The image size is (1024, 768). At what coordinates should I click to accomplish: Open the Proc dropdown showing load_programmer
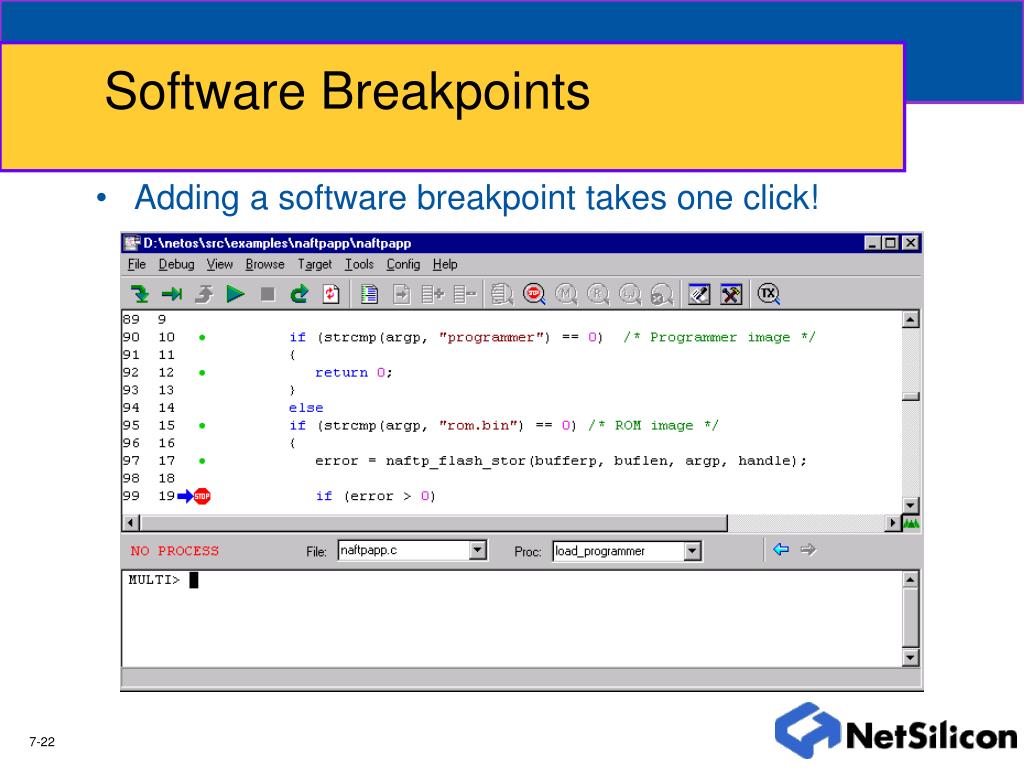tap(693, 551)
